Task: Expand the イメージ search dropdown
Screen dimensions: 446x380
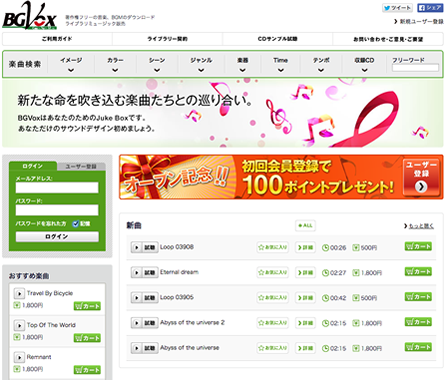Action: tap(71, 64)
